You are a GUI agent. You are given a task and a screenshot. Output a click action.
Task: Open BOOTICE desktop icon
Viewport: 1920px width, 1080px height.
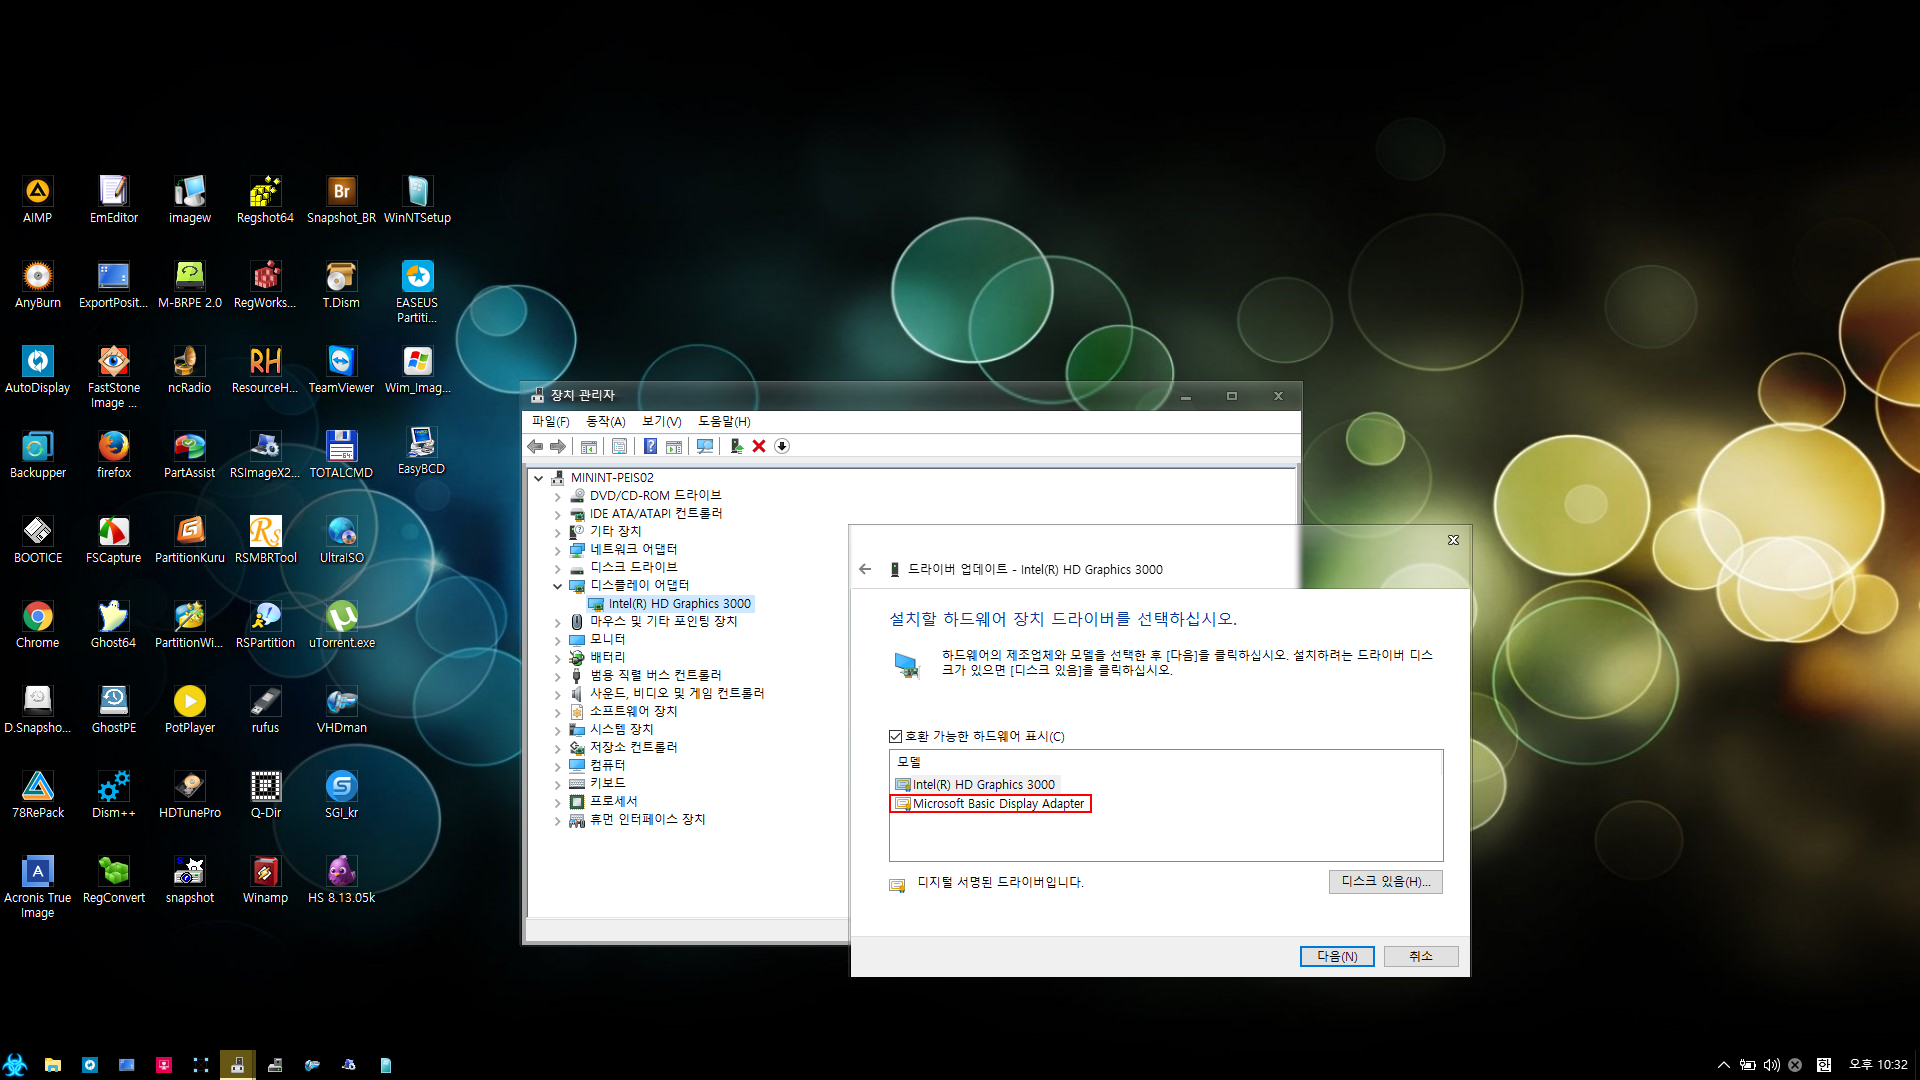38,539
